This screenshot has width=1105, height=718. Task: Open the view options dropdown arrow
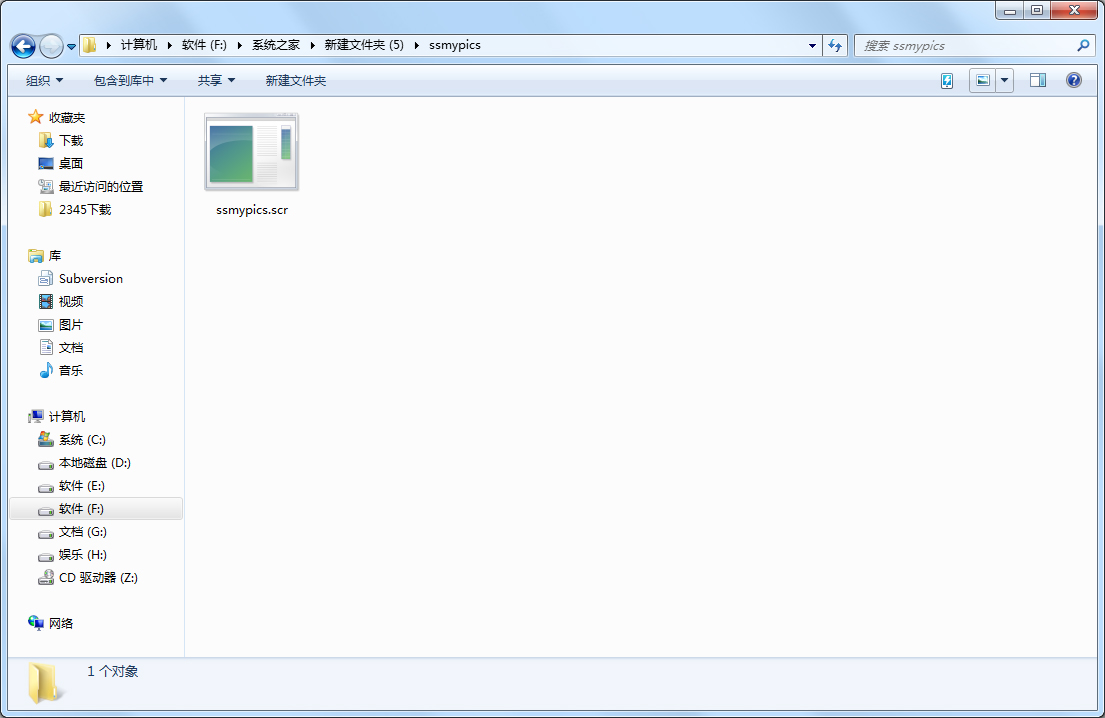coord(1004,81)
